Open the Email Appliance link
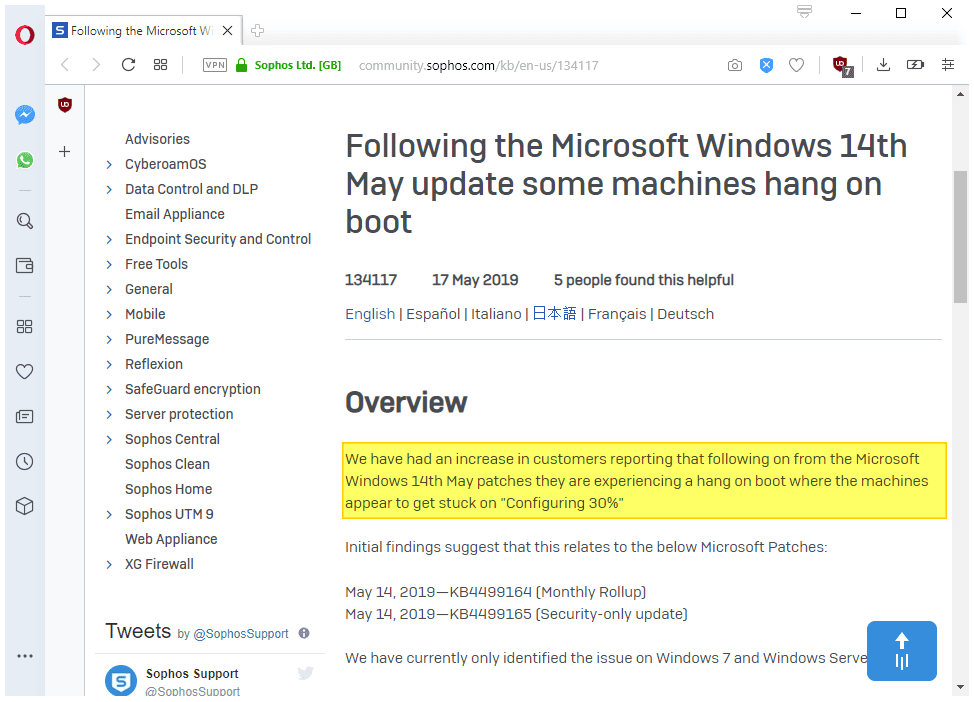Screen dimensions: 974x702 [175, 214]
